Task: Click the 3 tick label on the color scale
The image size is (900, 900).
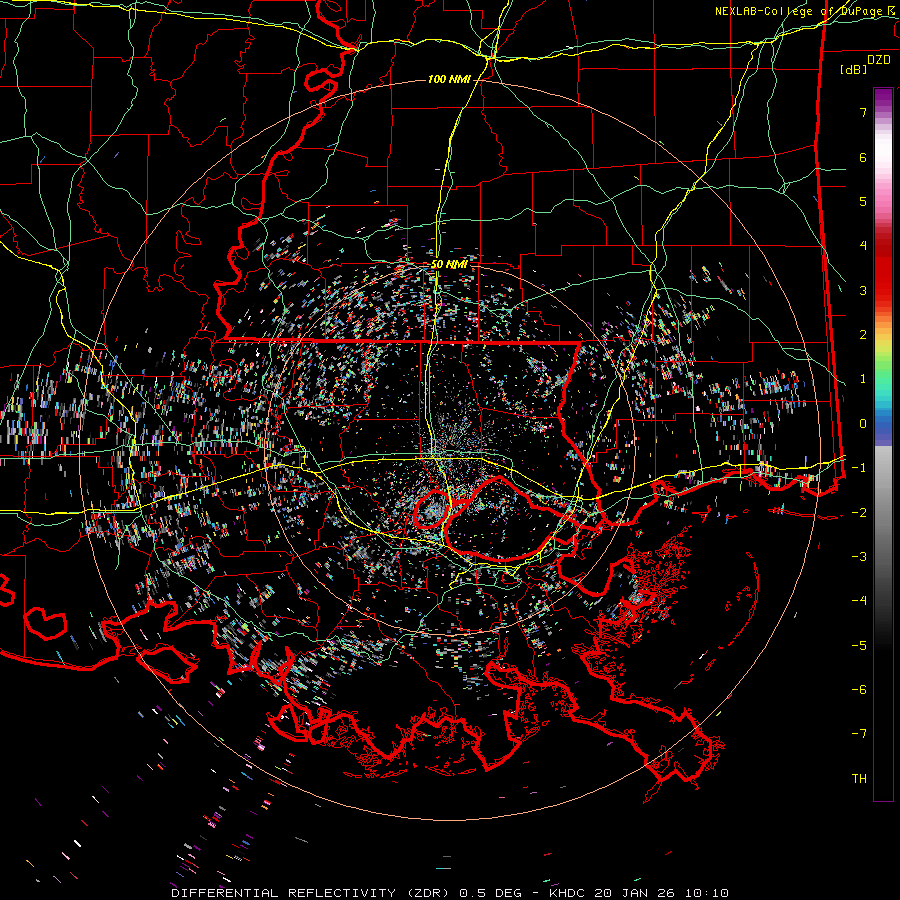Action: [x=863, y=290]
